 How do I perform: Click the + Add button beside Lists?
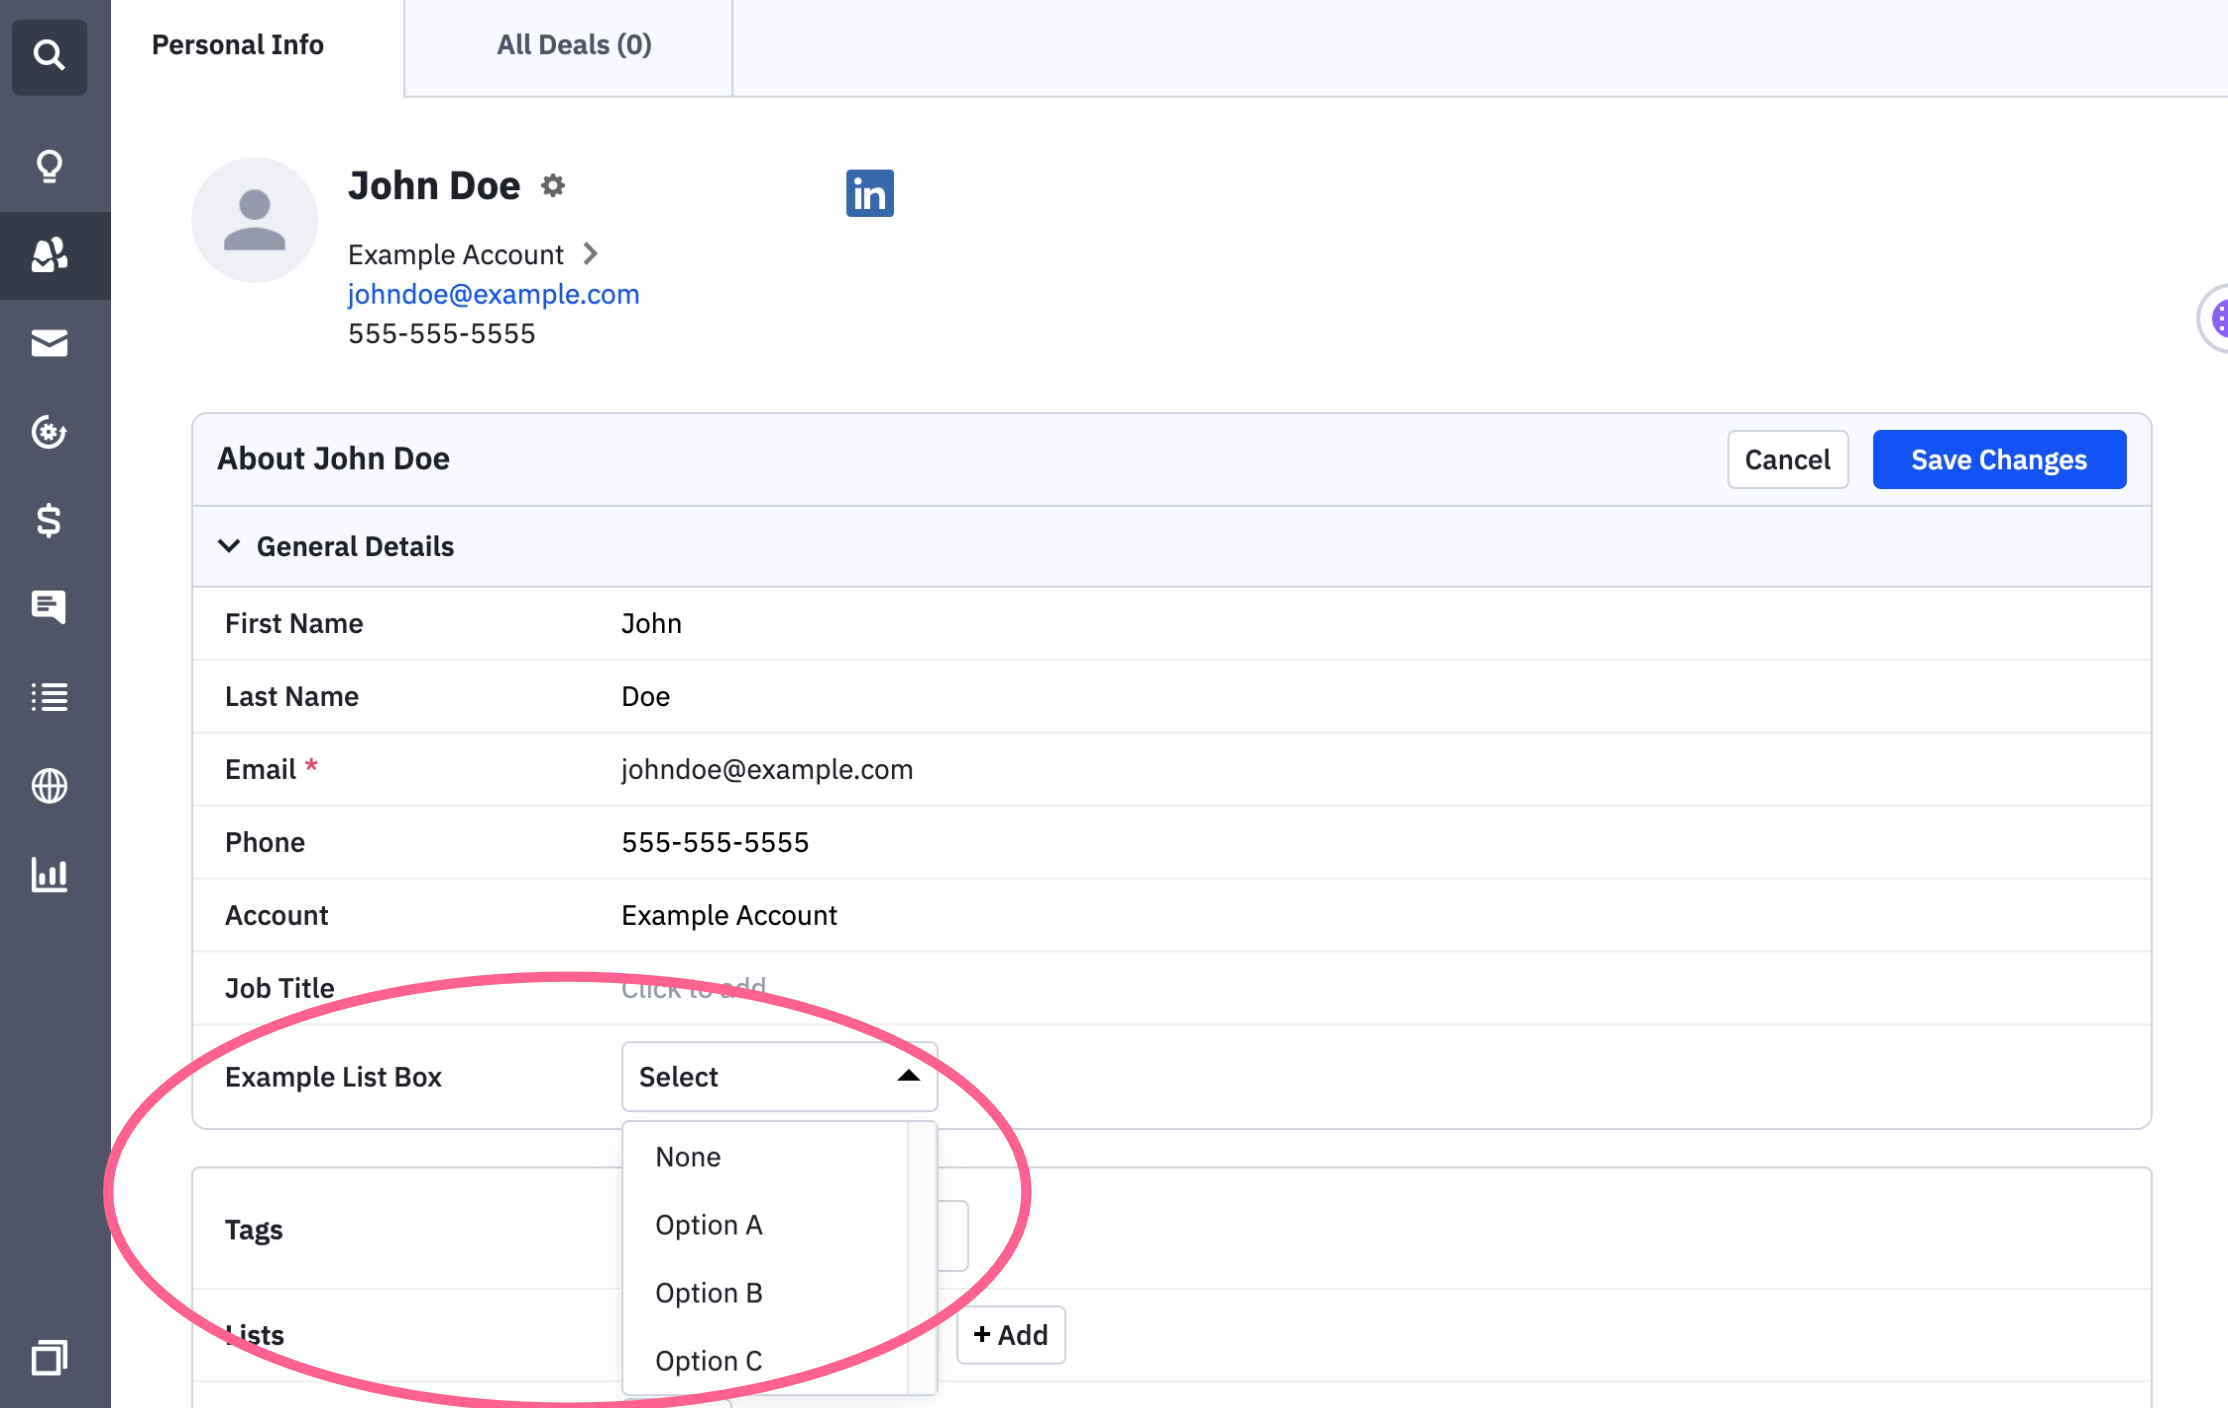[x=1011, y=1335]
